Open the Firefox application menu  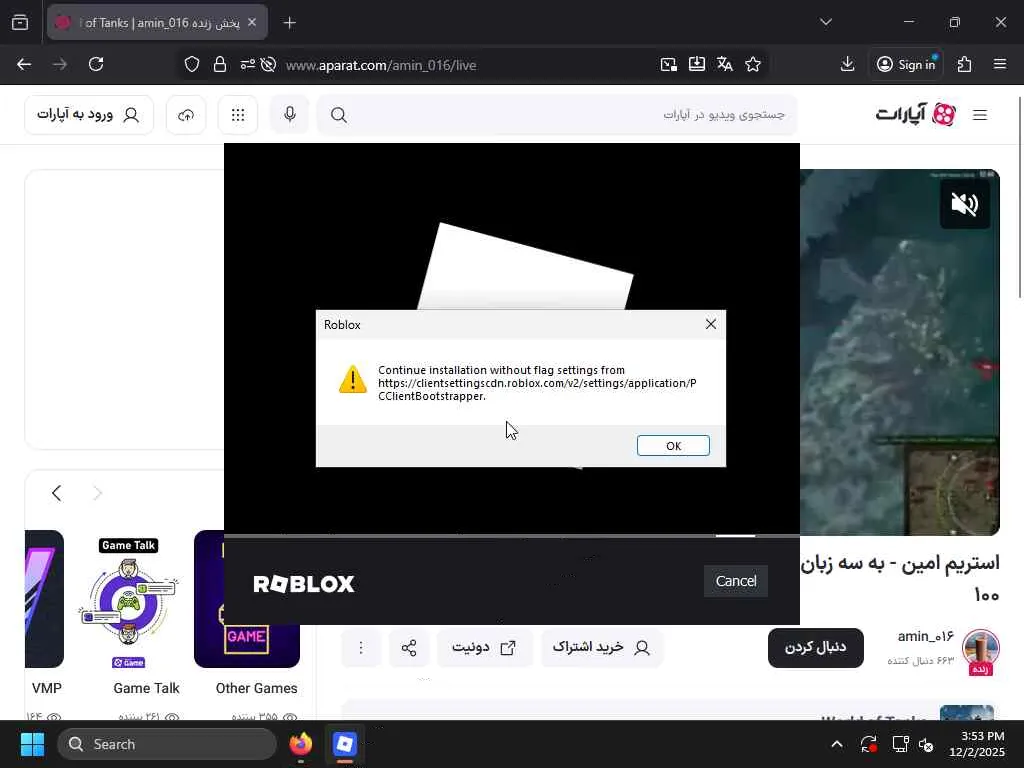tap(1000, 64)
